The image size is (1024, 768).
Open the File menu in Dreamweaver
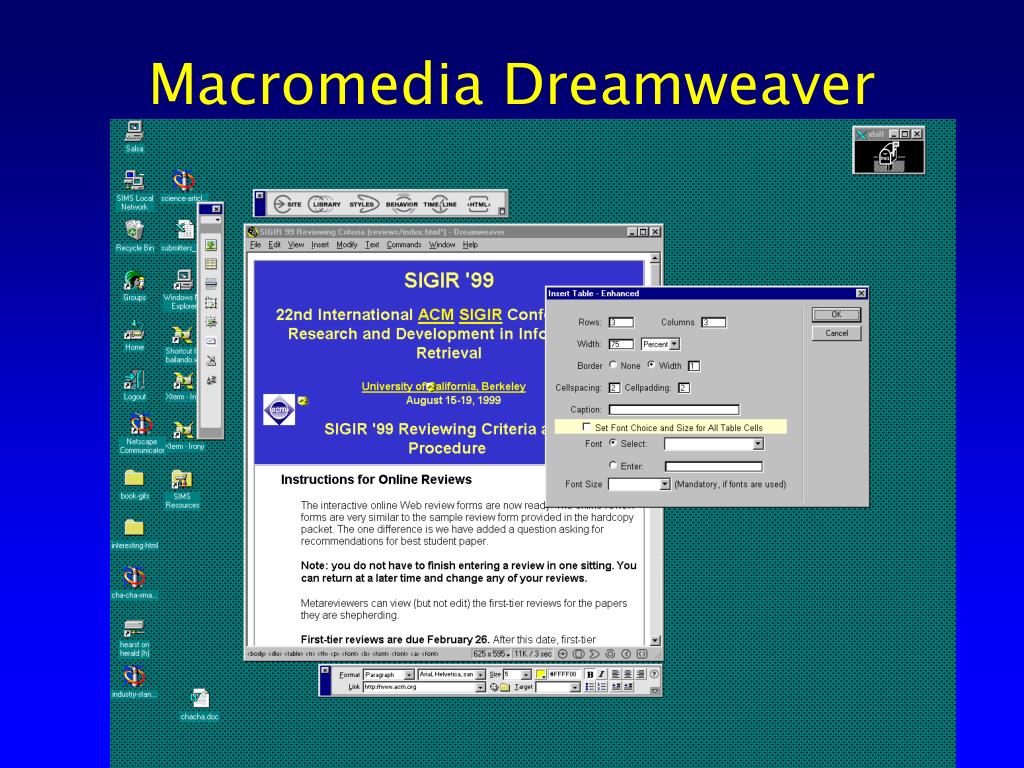(x=255, y=245)
